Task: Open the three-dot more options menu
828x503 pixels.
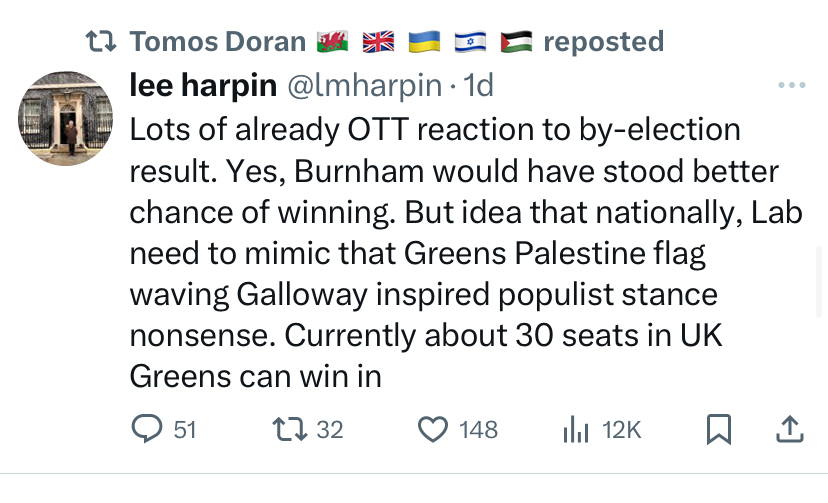Action: tap(791, 86)
